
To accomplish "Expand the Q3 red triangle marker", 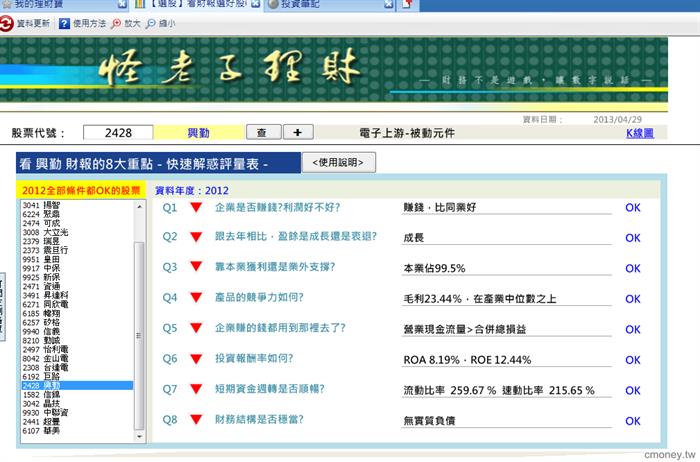I will click(x=196, y=267).
